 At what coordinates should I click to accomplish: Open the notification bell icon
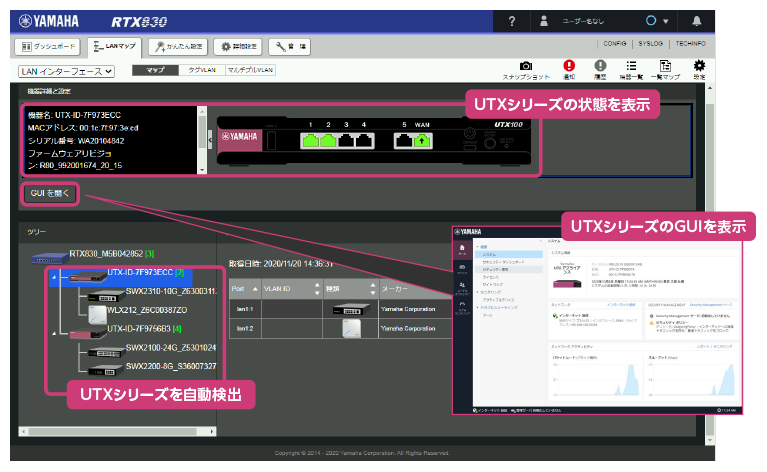click(x=697, y=21)
